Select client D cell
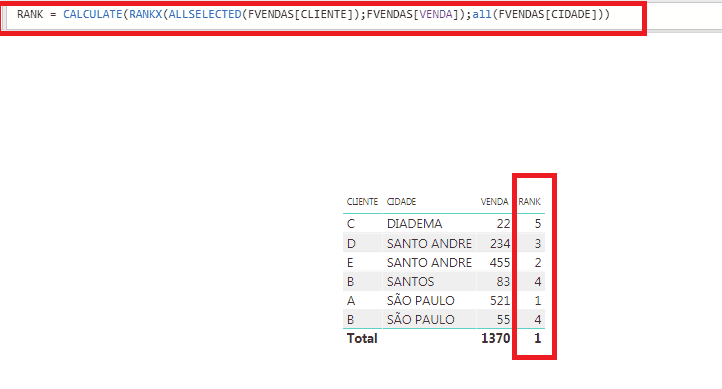The width and height of the screenshot is (722, 389). [351, 244]
